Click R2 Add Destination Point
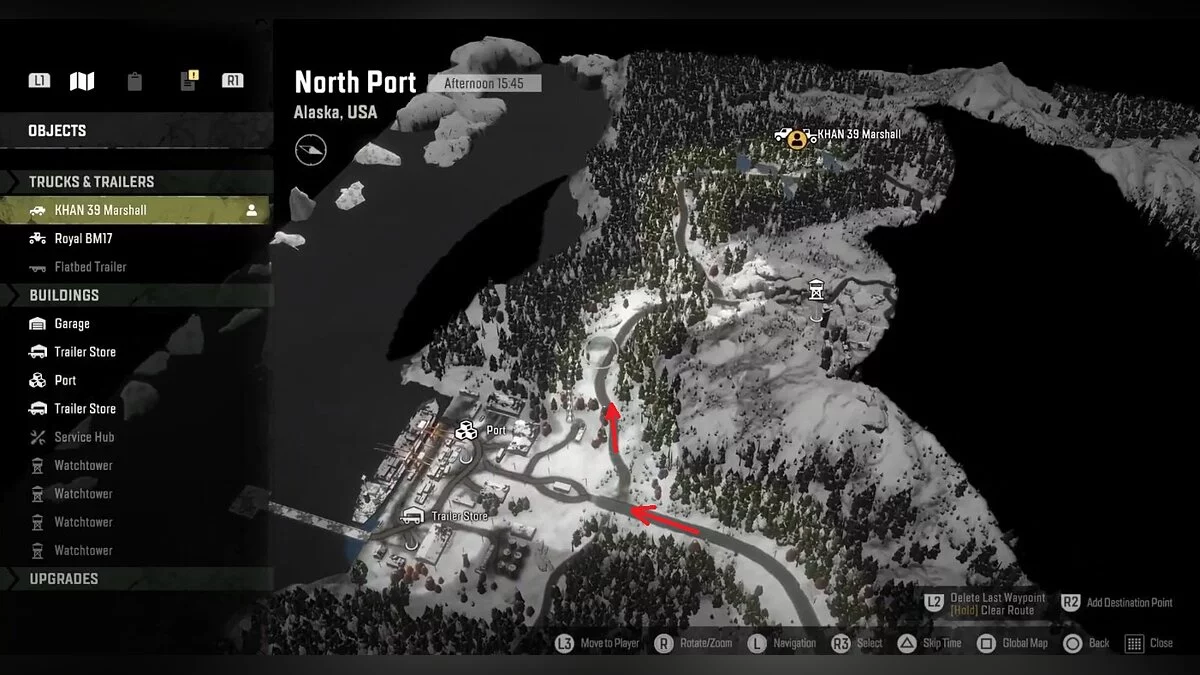Viewport: 1200px width, 675px height. 1117,603
